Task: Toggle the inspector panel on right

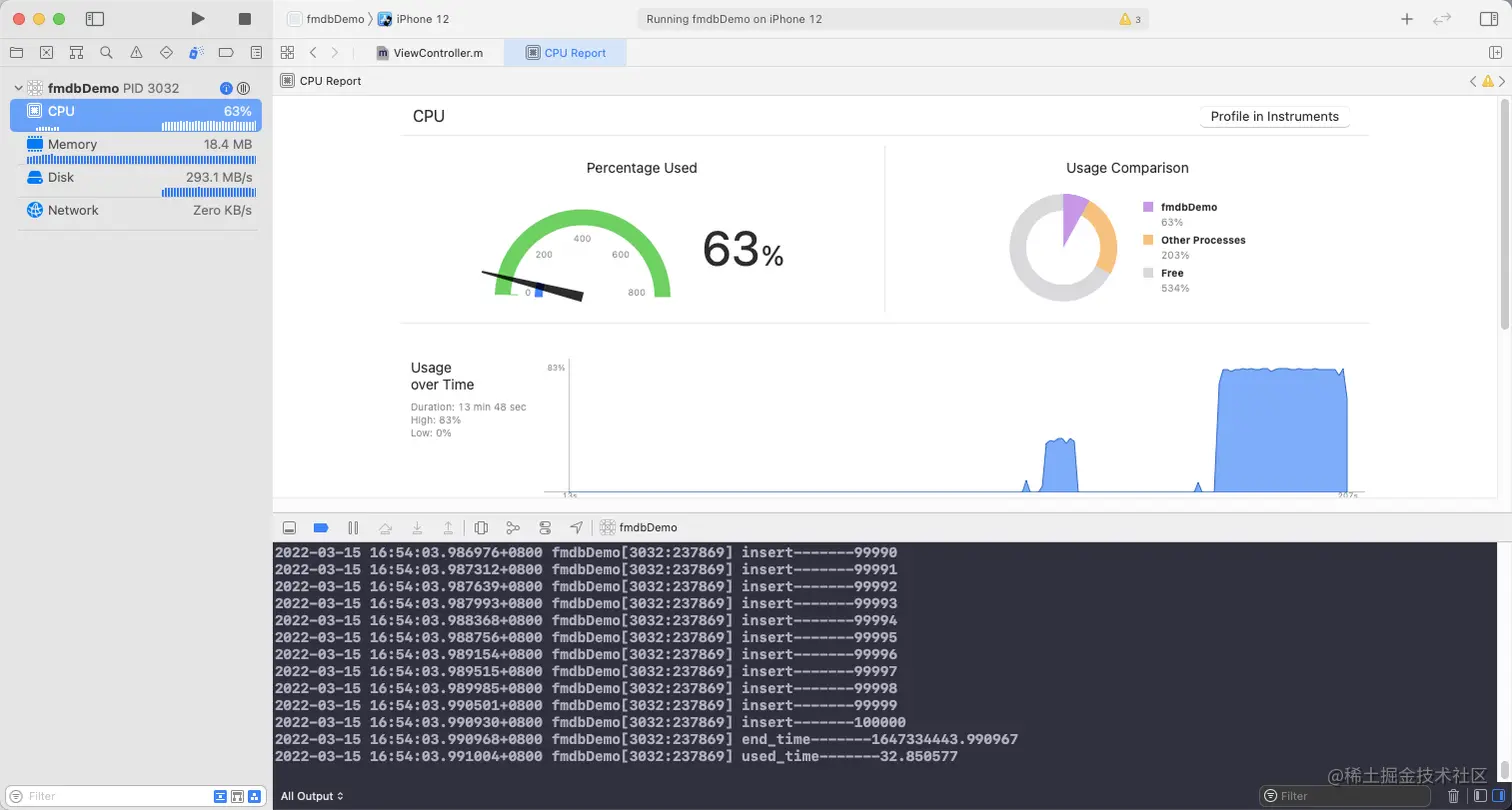Action: [x=1488, y=19]
